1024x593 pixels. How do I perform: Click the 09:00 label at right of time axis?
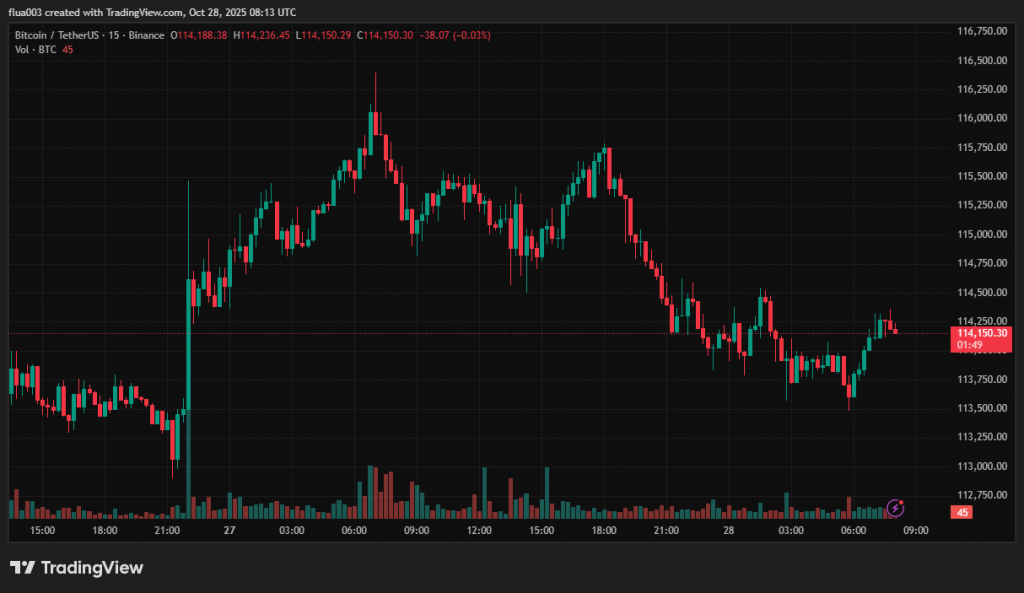(915, 530)
